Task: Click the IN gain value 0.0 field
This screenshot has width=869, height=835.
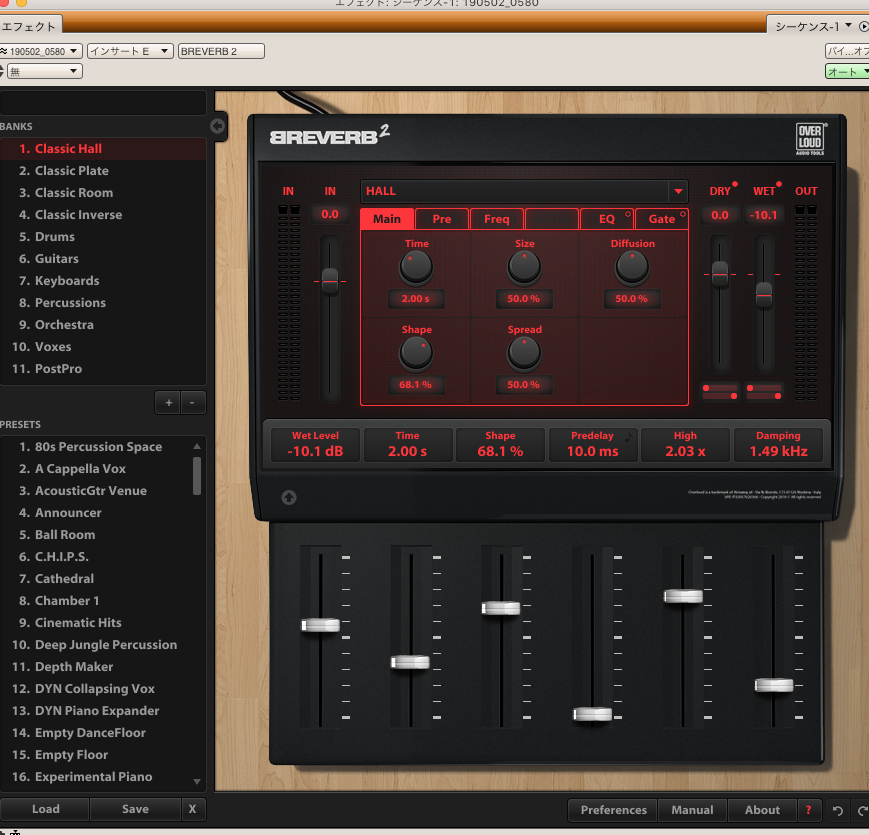Action: coord(330,214)
